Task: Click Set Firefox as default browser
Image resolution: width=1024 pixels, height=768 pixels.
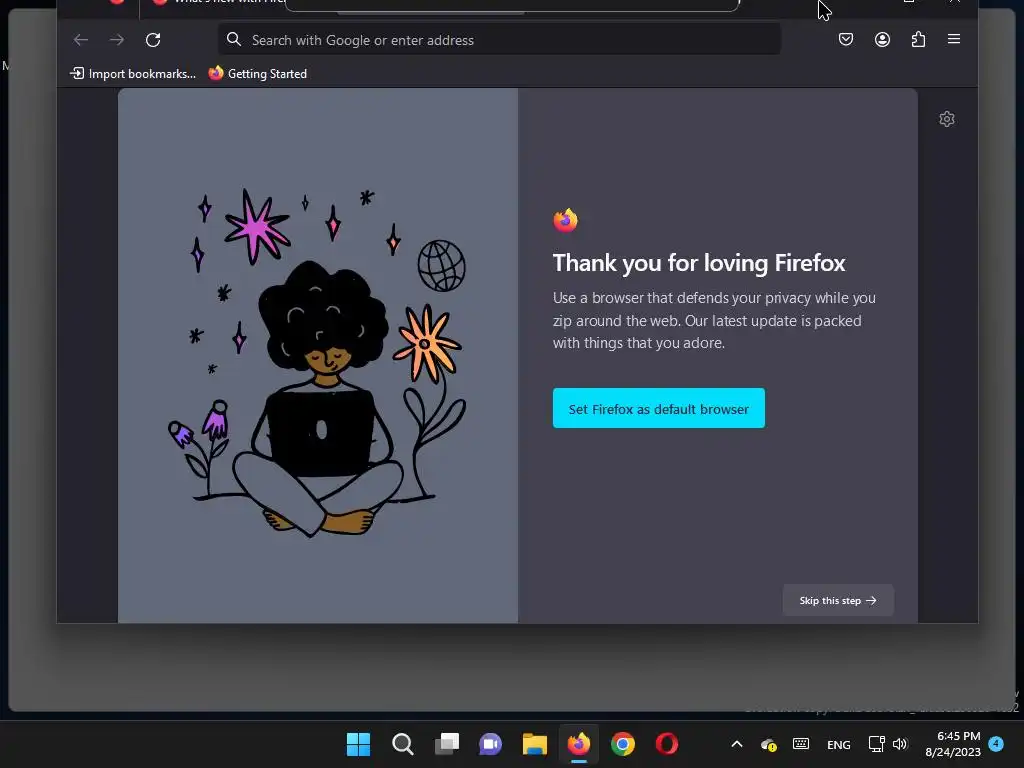Action: point(658,408)
